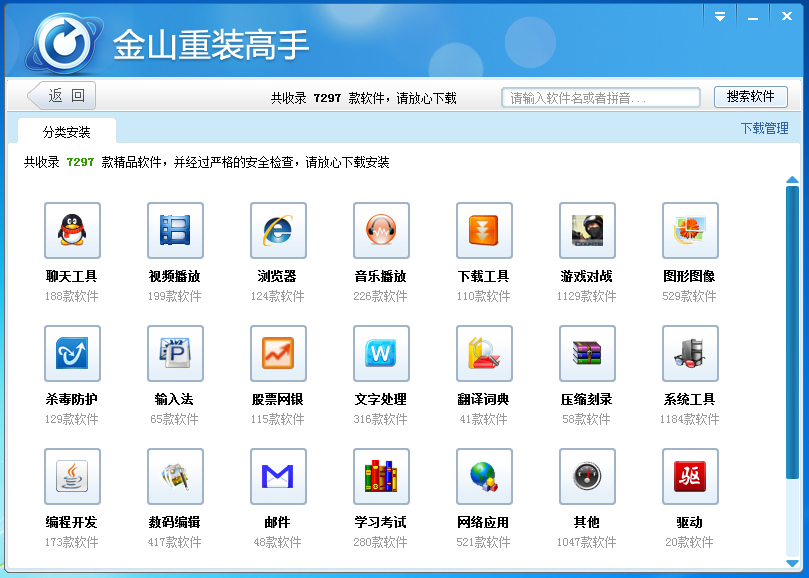Image resolution: width=809 pixels, height=578 pixels.
Task: Open the 图形图像 graphics category
Action: (x=690, y=231)
